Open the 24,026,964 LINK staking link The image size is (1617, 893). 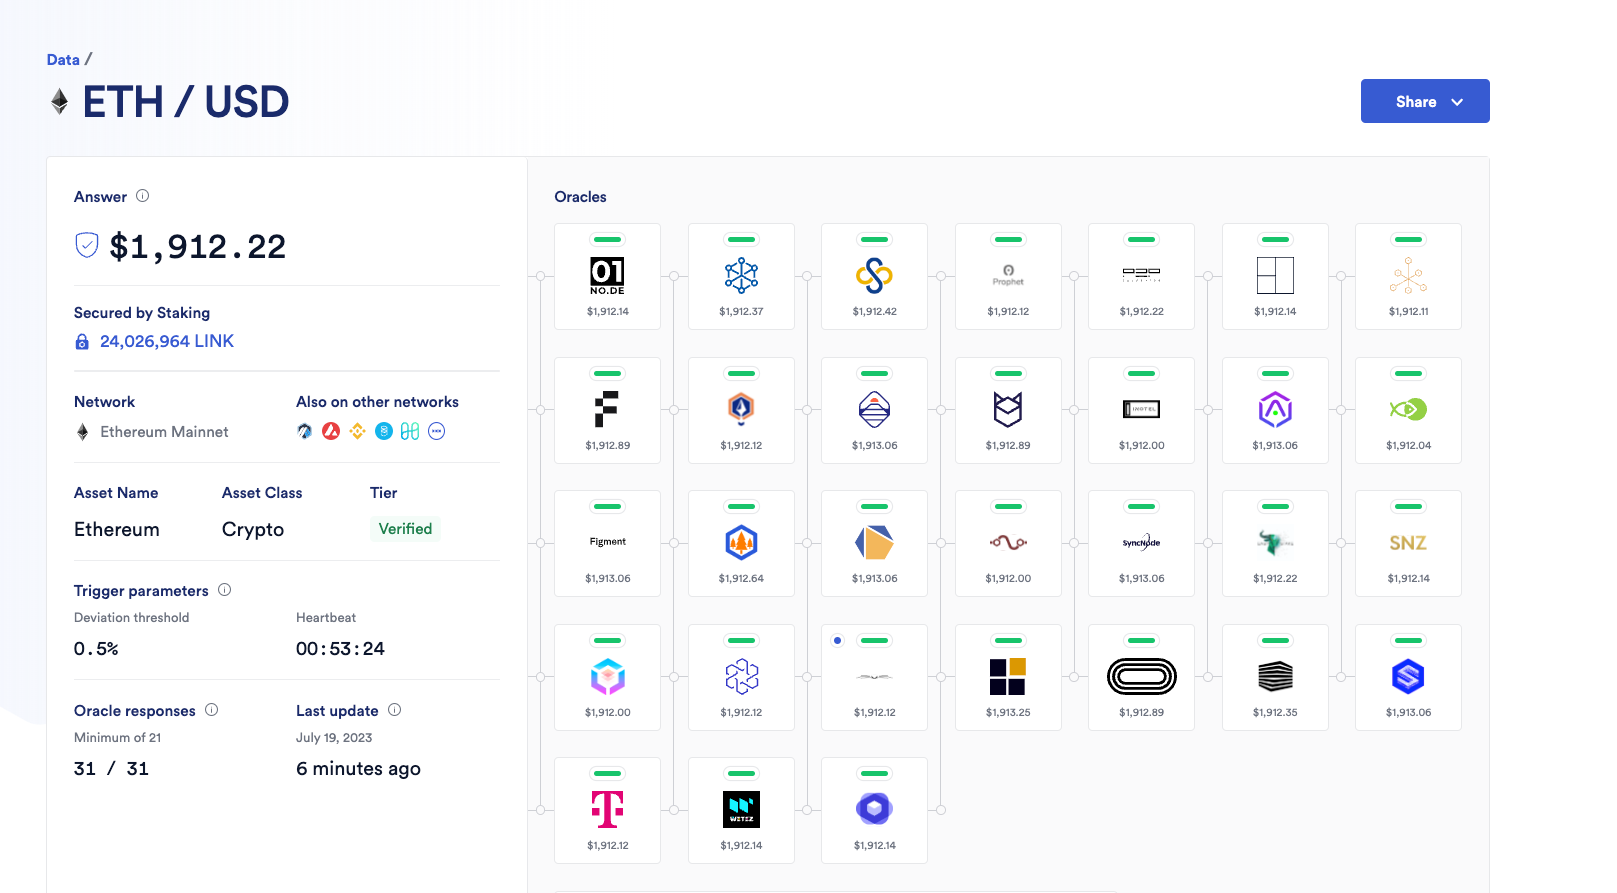pyautogui.click(x=166, y=341)
